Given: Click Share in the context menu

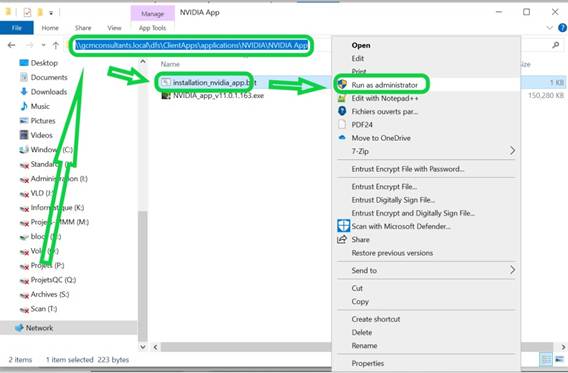Looking at the screenshot, I should point(360,240).
